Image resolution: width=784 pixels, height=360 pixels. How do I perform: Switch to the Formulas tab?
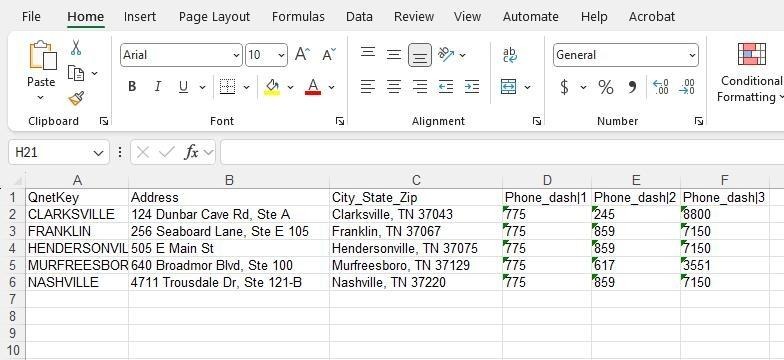(x=298, y=16)
